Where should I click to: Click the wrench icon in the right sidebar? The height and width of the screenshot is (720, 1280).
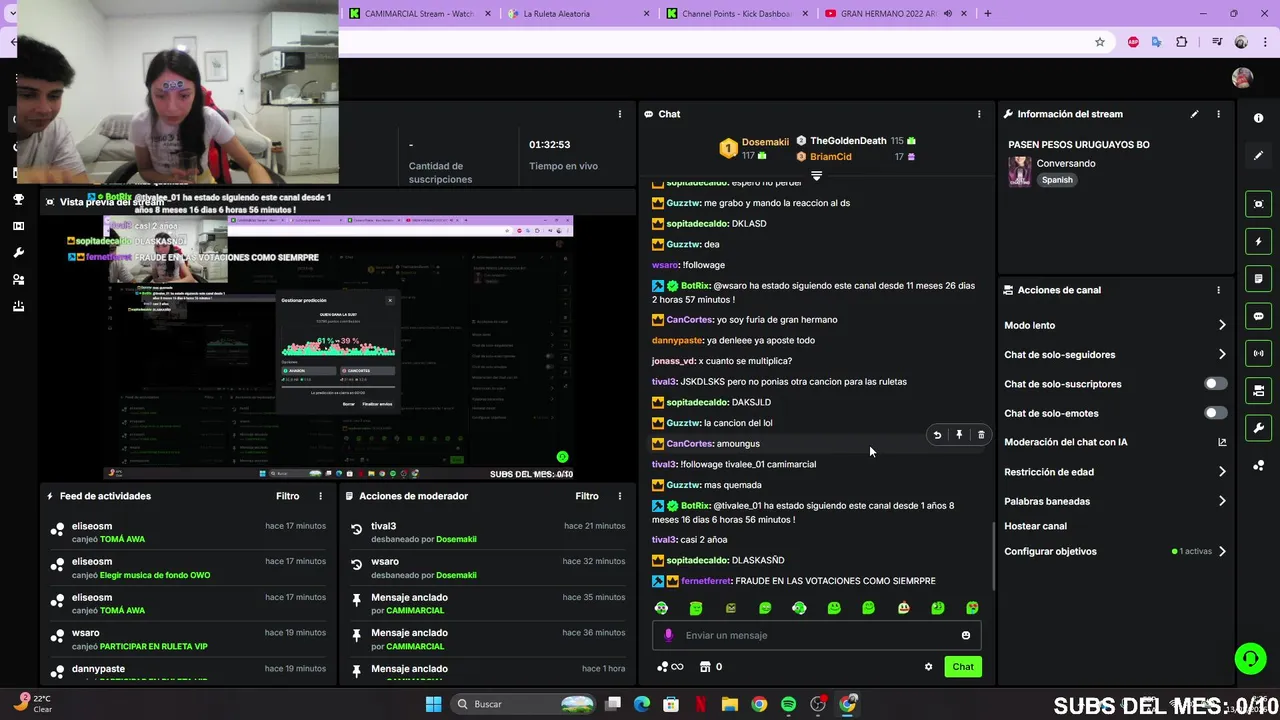[1258, 428]
